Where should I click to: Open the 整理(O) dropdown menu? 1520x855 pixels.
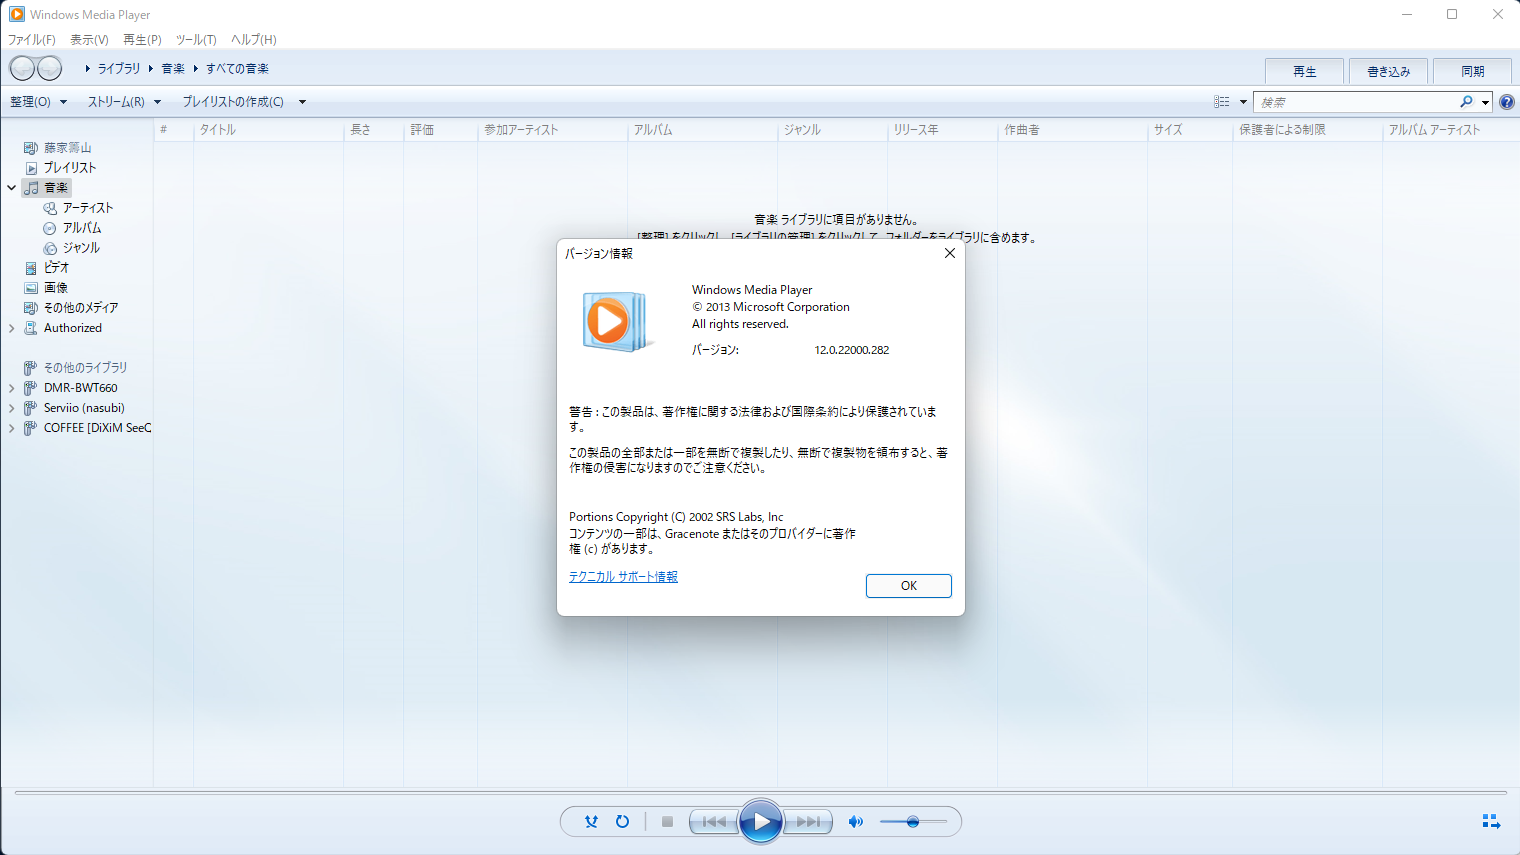pos(38,102)
